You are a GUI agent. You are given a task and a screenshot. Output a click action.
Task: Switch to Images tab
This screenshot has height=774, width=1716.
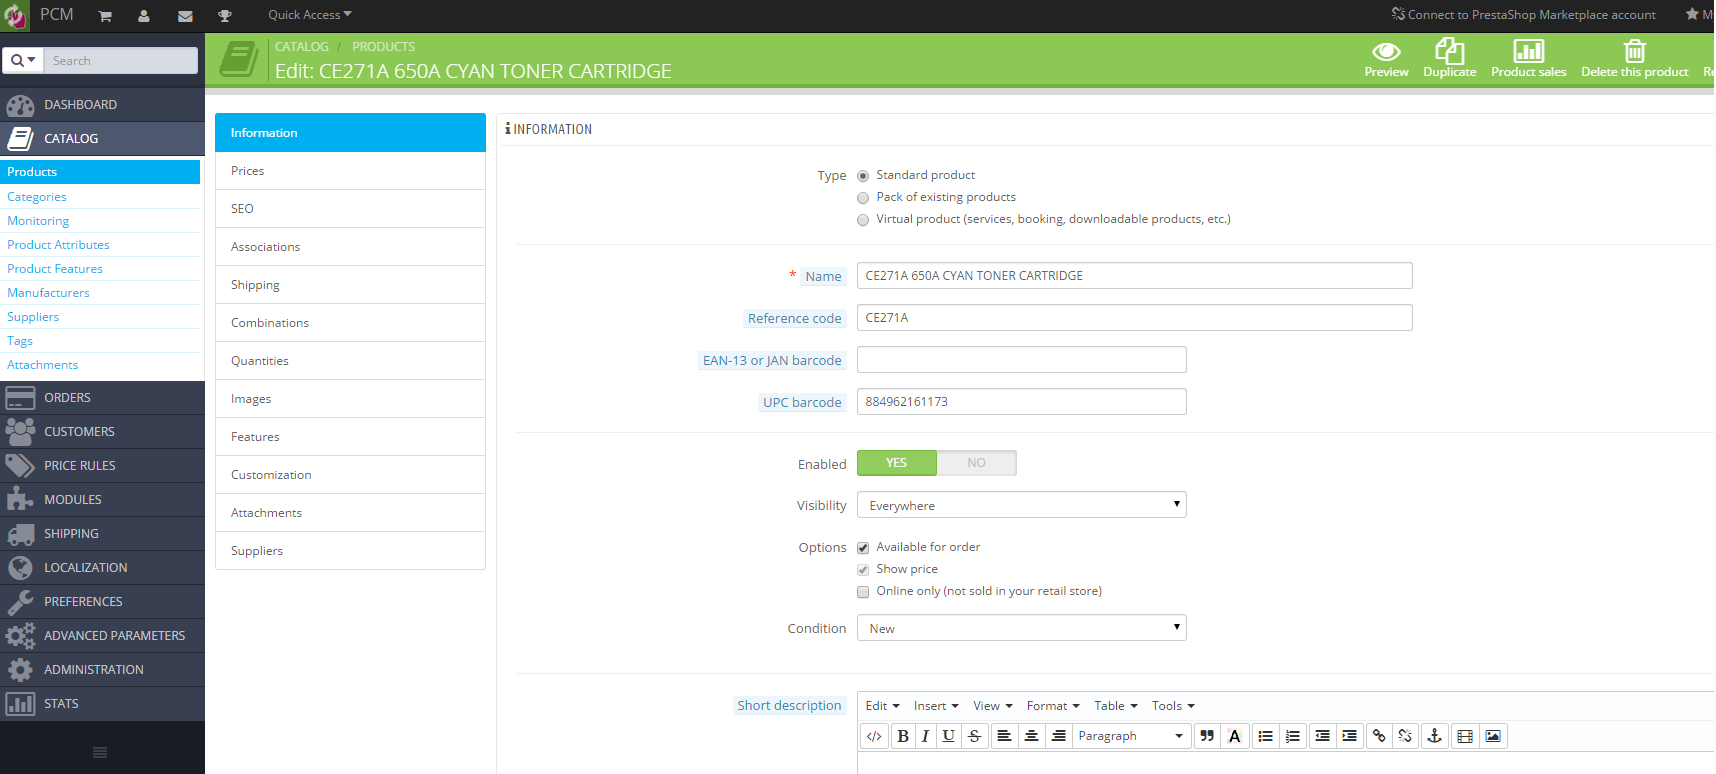[x=350, y=399]
